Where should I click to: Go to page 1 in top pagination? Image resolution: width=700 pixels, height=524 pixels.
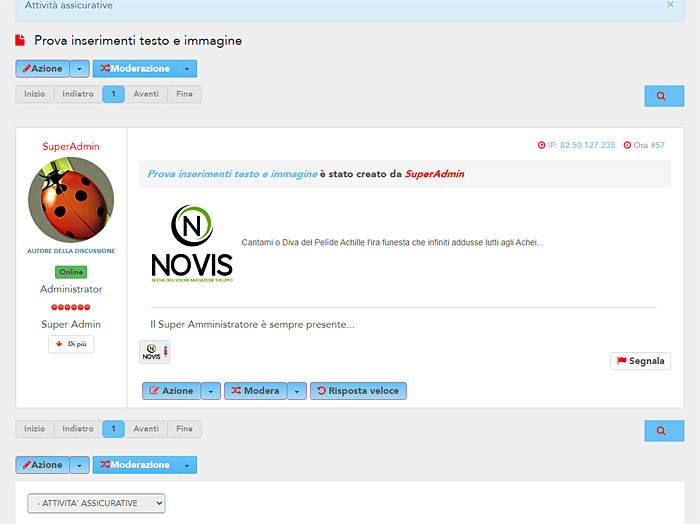tap(113, 94)
